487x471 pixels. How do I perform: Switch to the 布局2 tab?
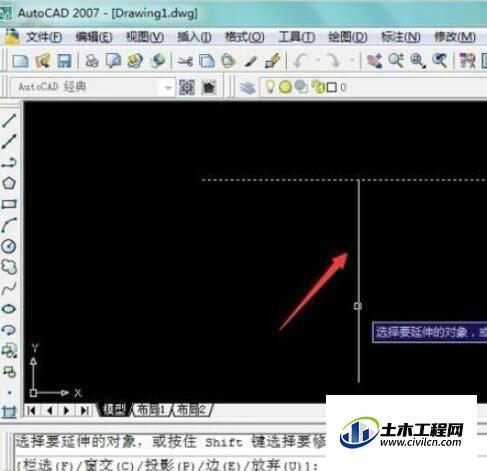(x=191, y=410)
